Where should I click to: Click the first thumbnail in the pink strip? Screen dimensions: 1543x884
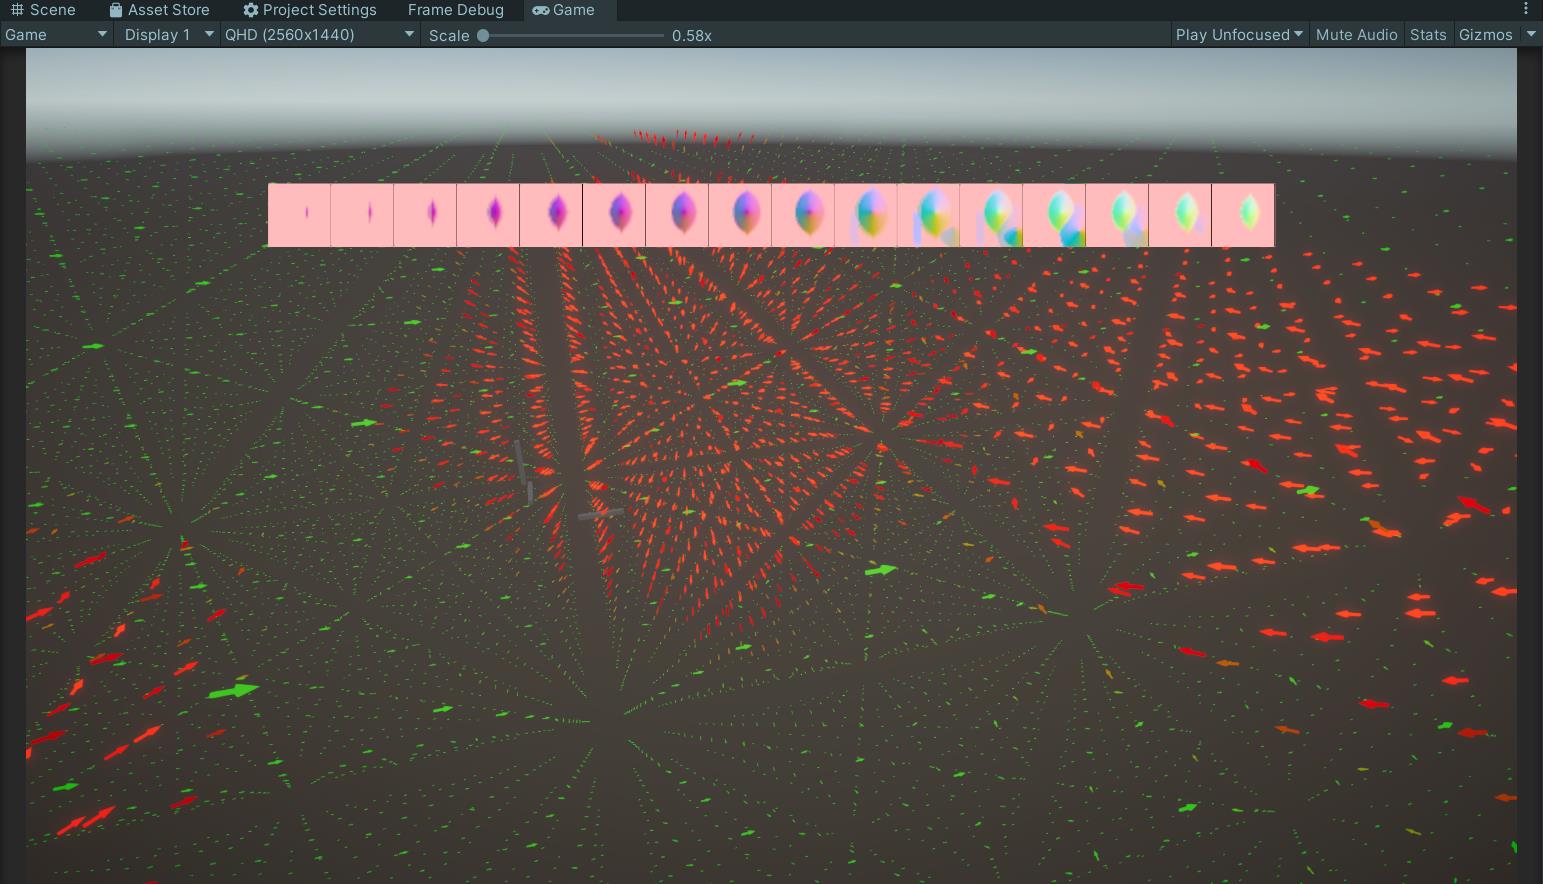pyautogui.click(x=300, y=214)
